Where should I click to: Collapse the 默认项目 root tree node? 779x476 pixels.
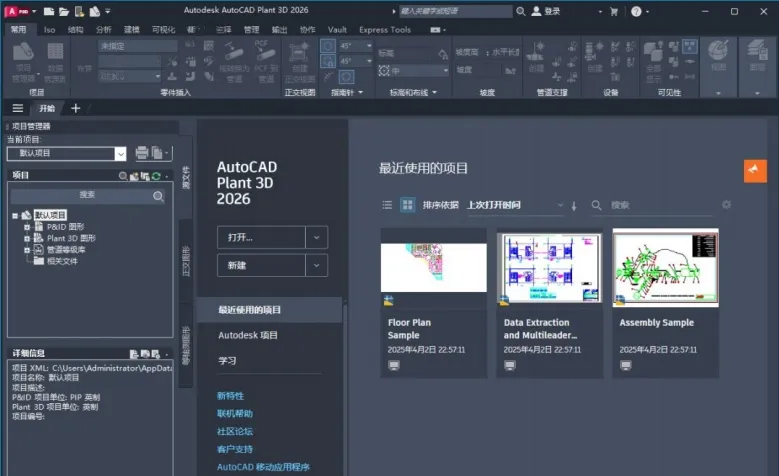coord(15,216)
